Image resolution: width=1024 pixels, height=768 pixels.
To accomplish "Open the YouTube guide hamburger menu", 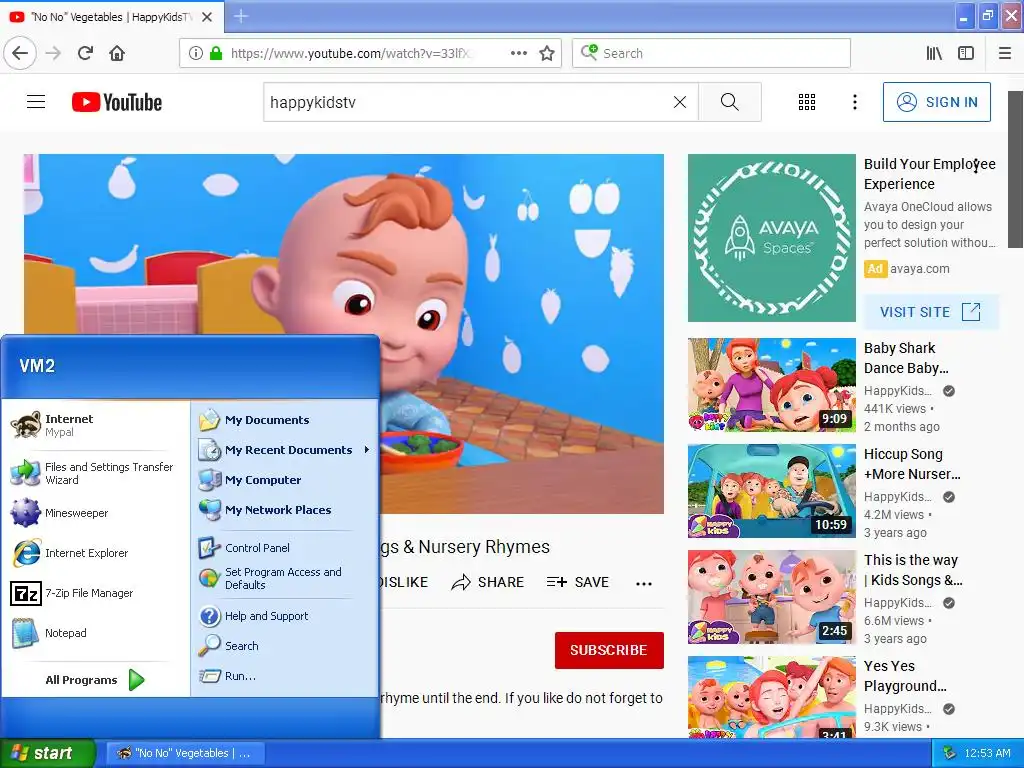I will coord(36,102).
